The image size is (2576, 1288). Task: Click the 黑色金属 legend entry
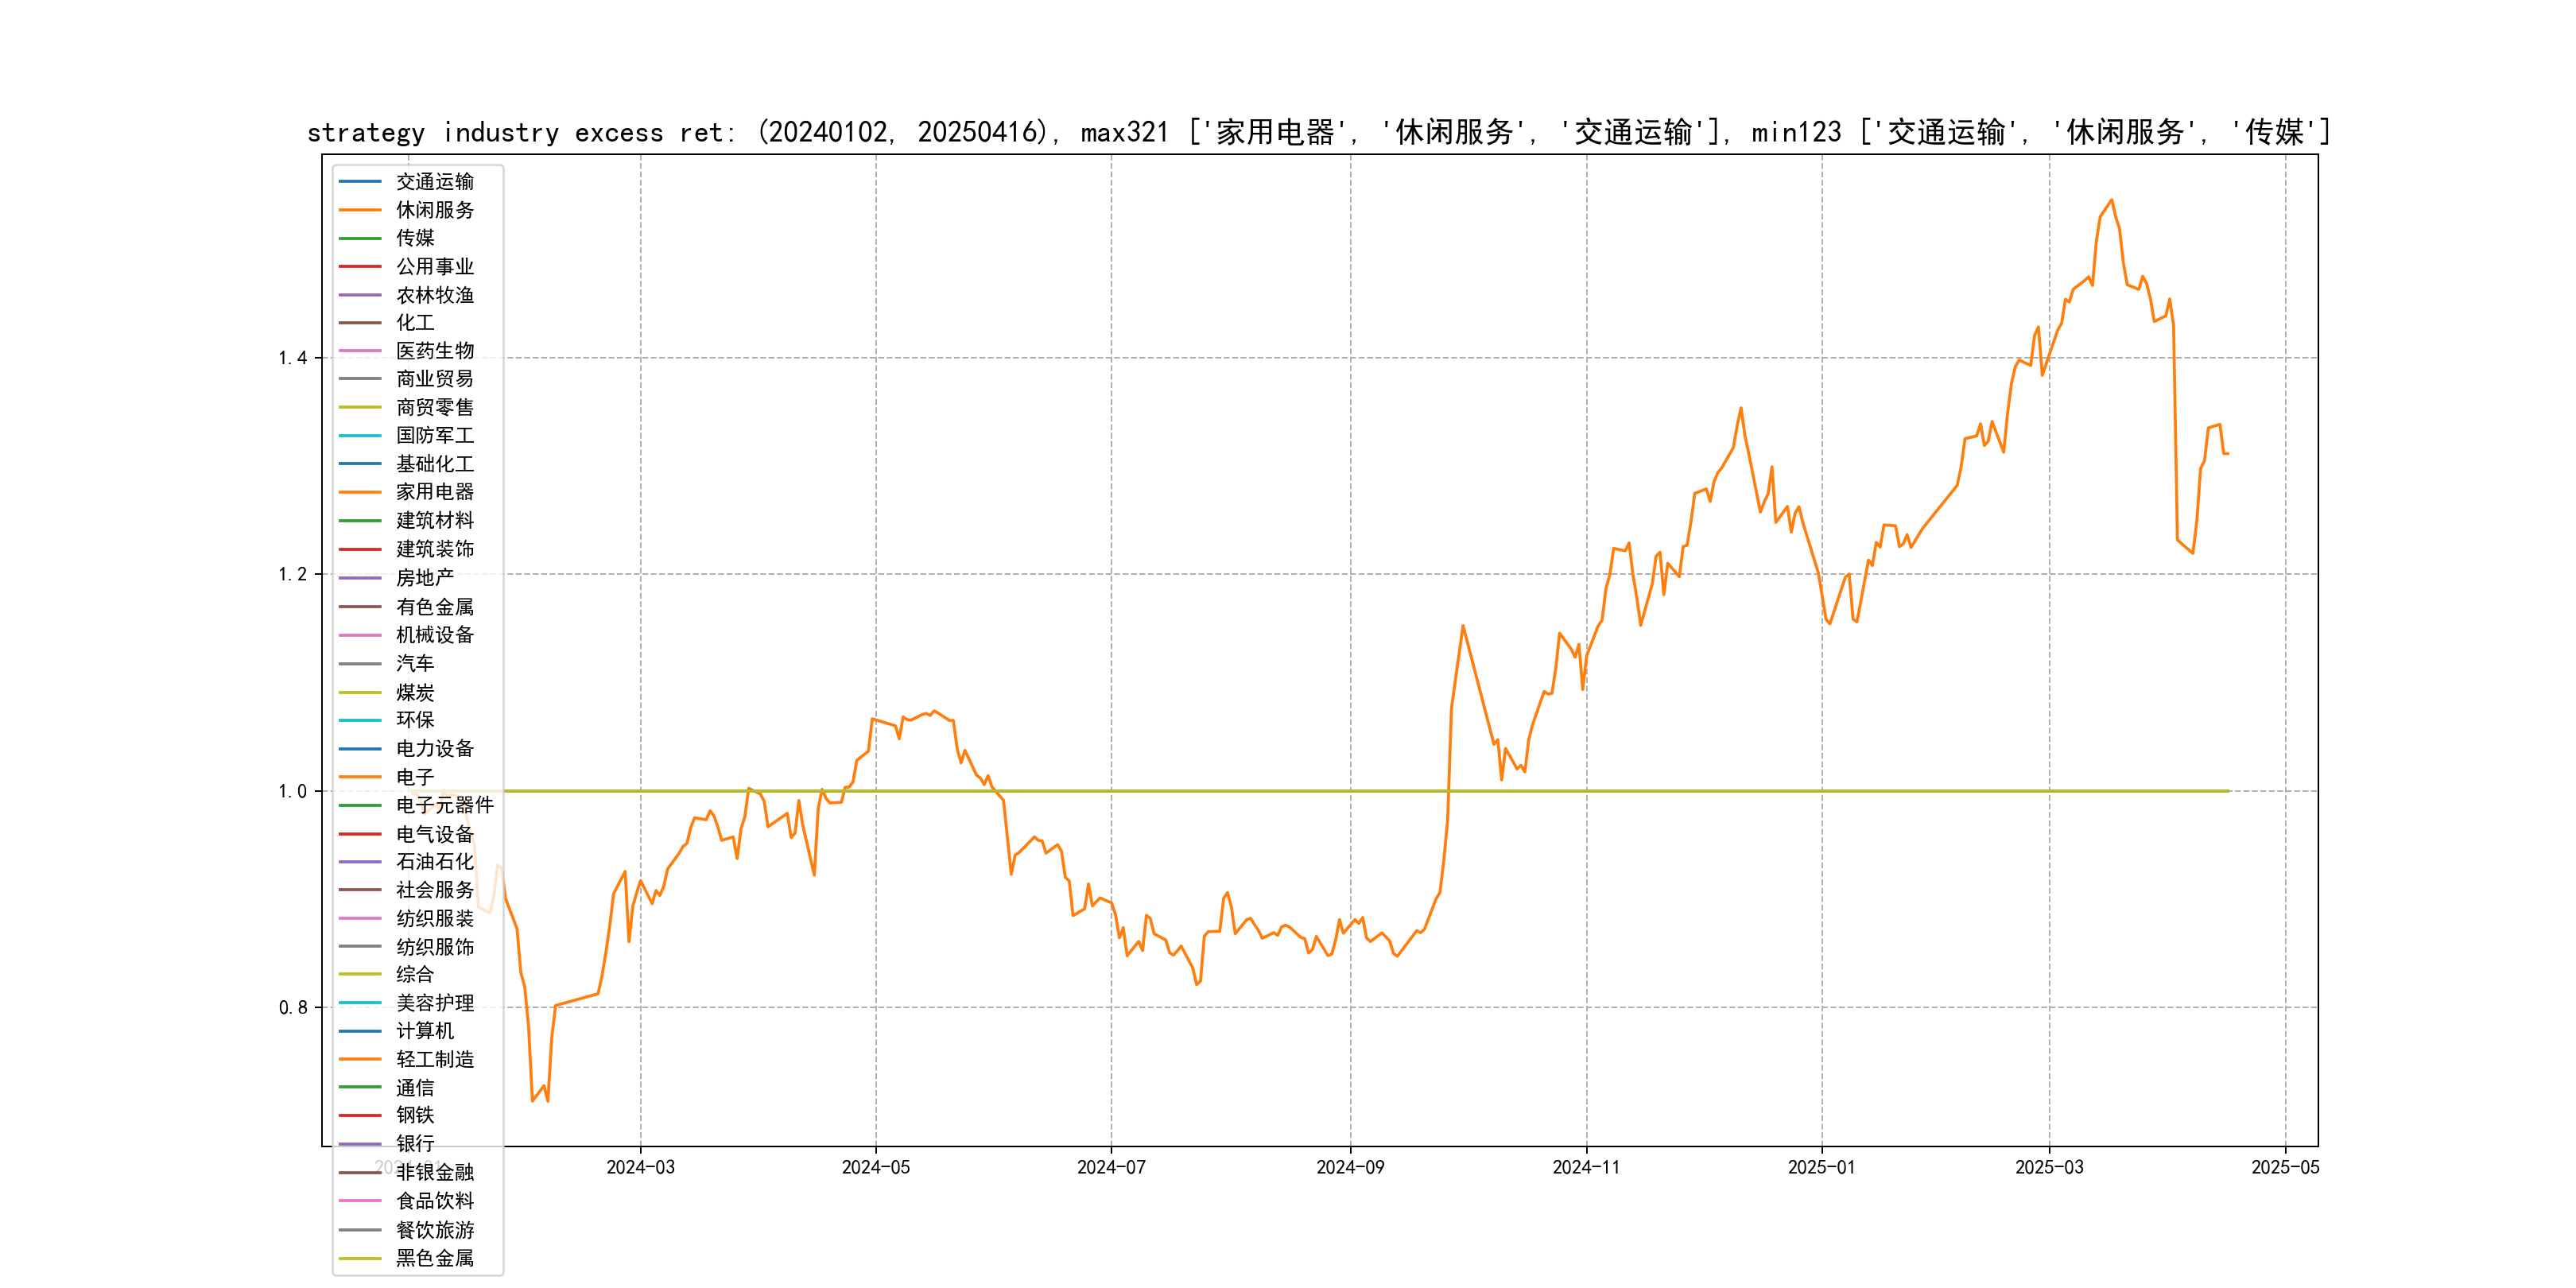pyautogui.click(x=434, y=1258)
